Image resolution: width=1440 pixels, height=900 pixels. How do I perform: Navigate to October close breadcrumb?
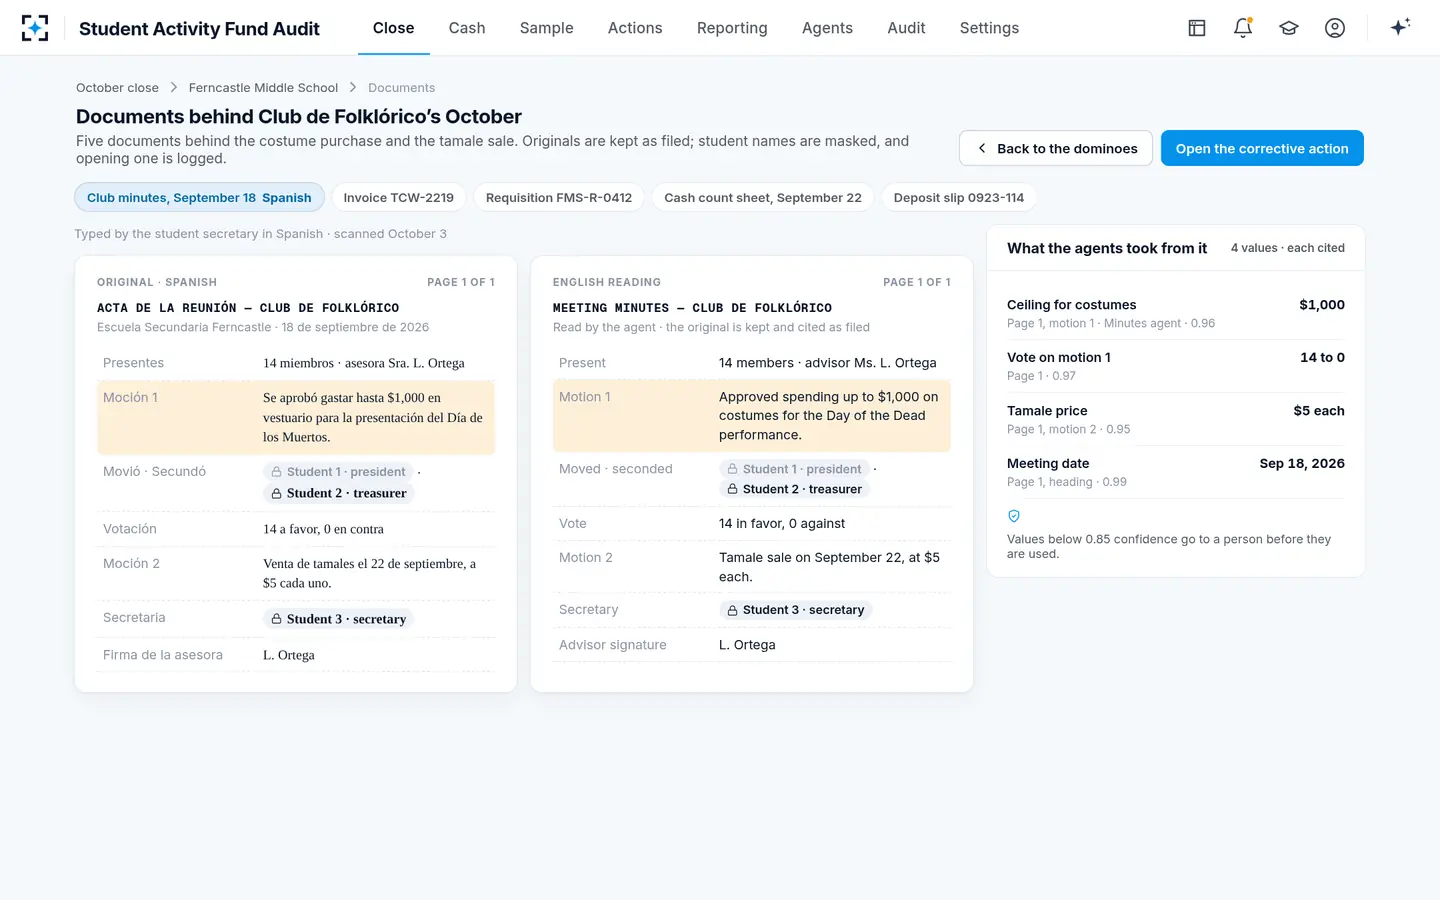pyautogui.click(x=117, y=88)
